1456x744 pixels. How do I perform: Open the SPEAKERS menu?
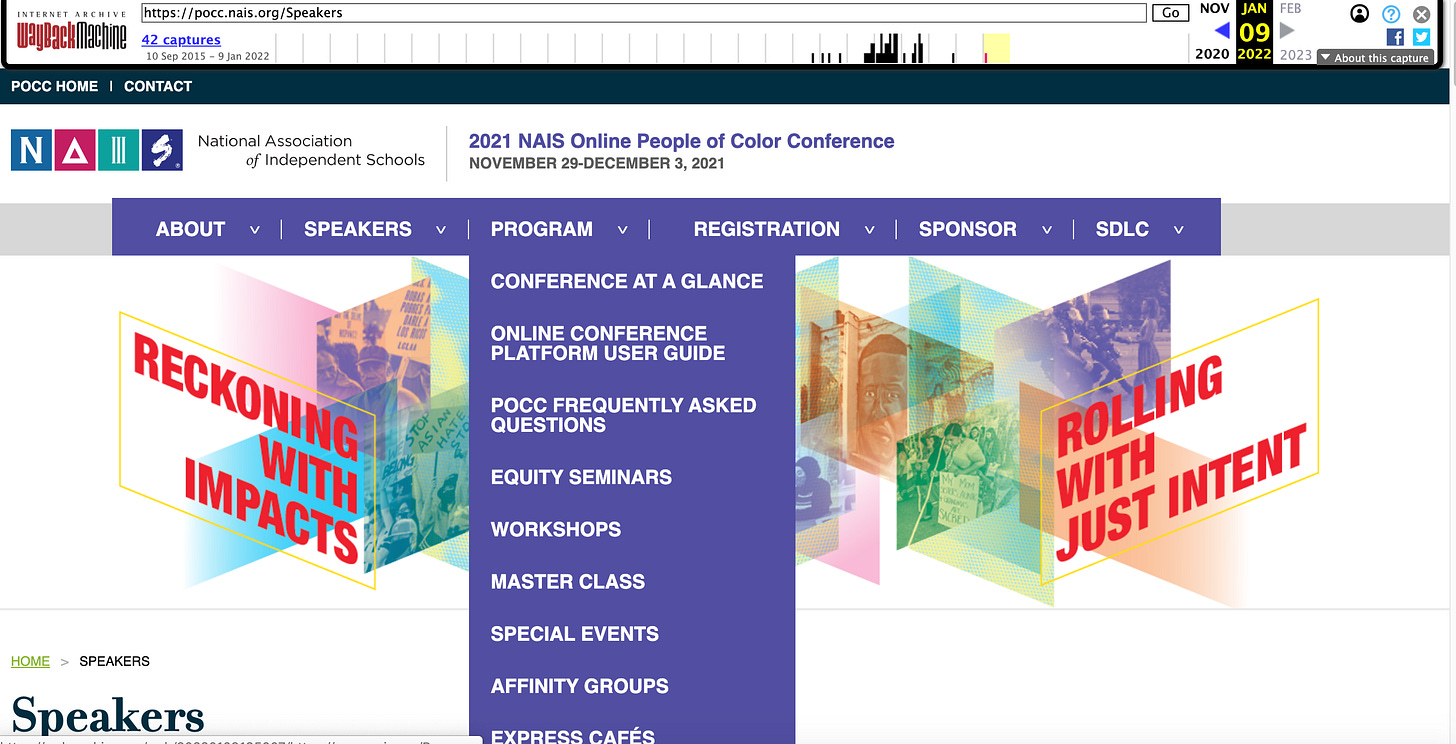[358, 229]
